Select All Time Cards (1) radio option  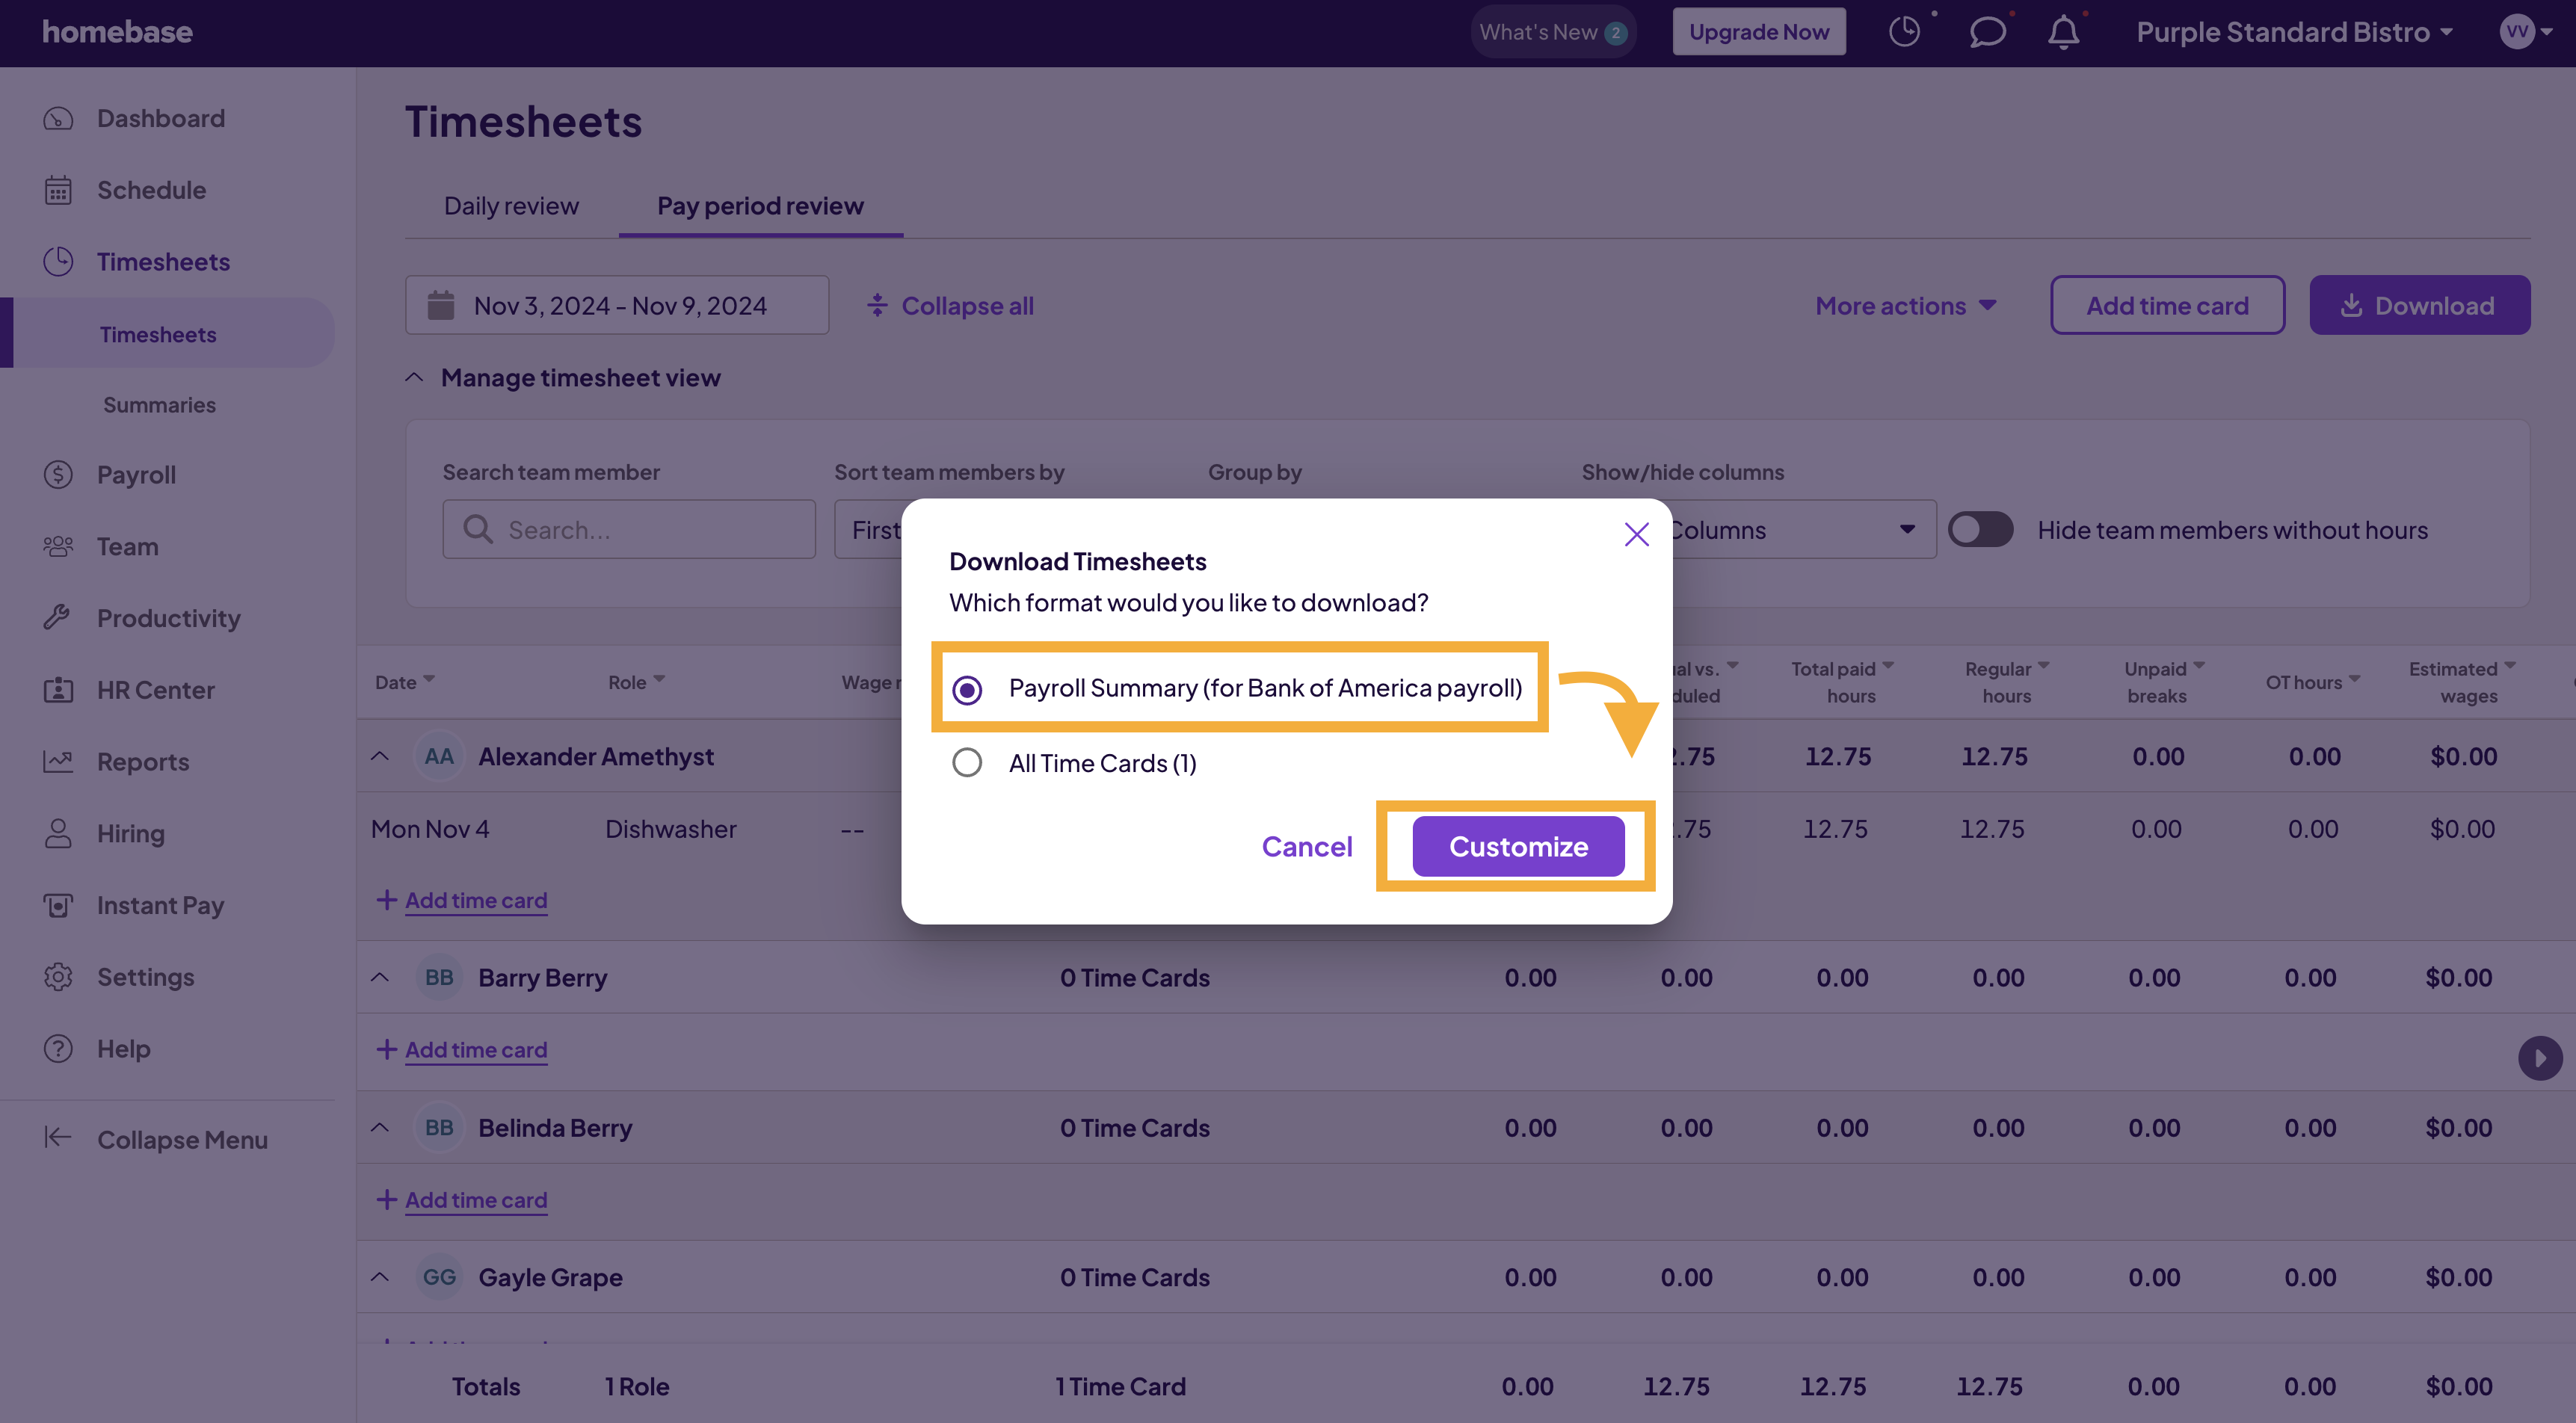pyautogui.click(x=967, y=763)
